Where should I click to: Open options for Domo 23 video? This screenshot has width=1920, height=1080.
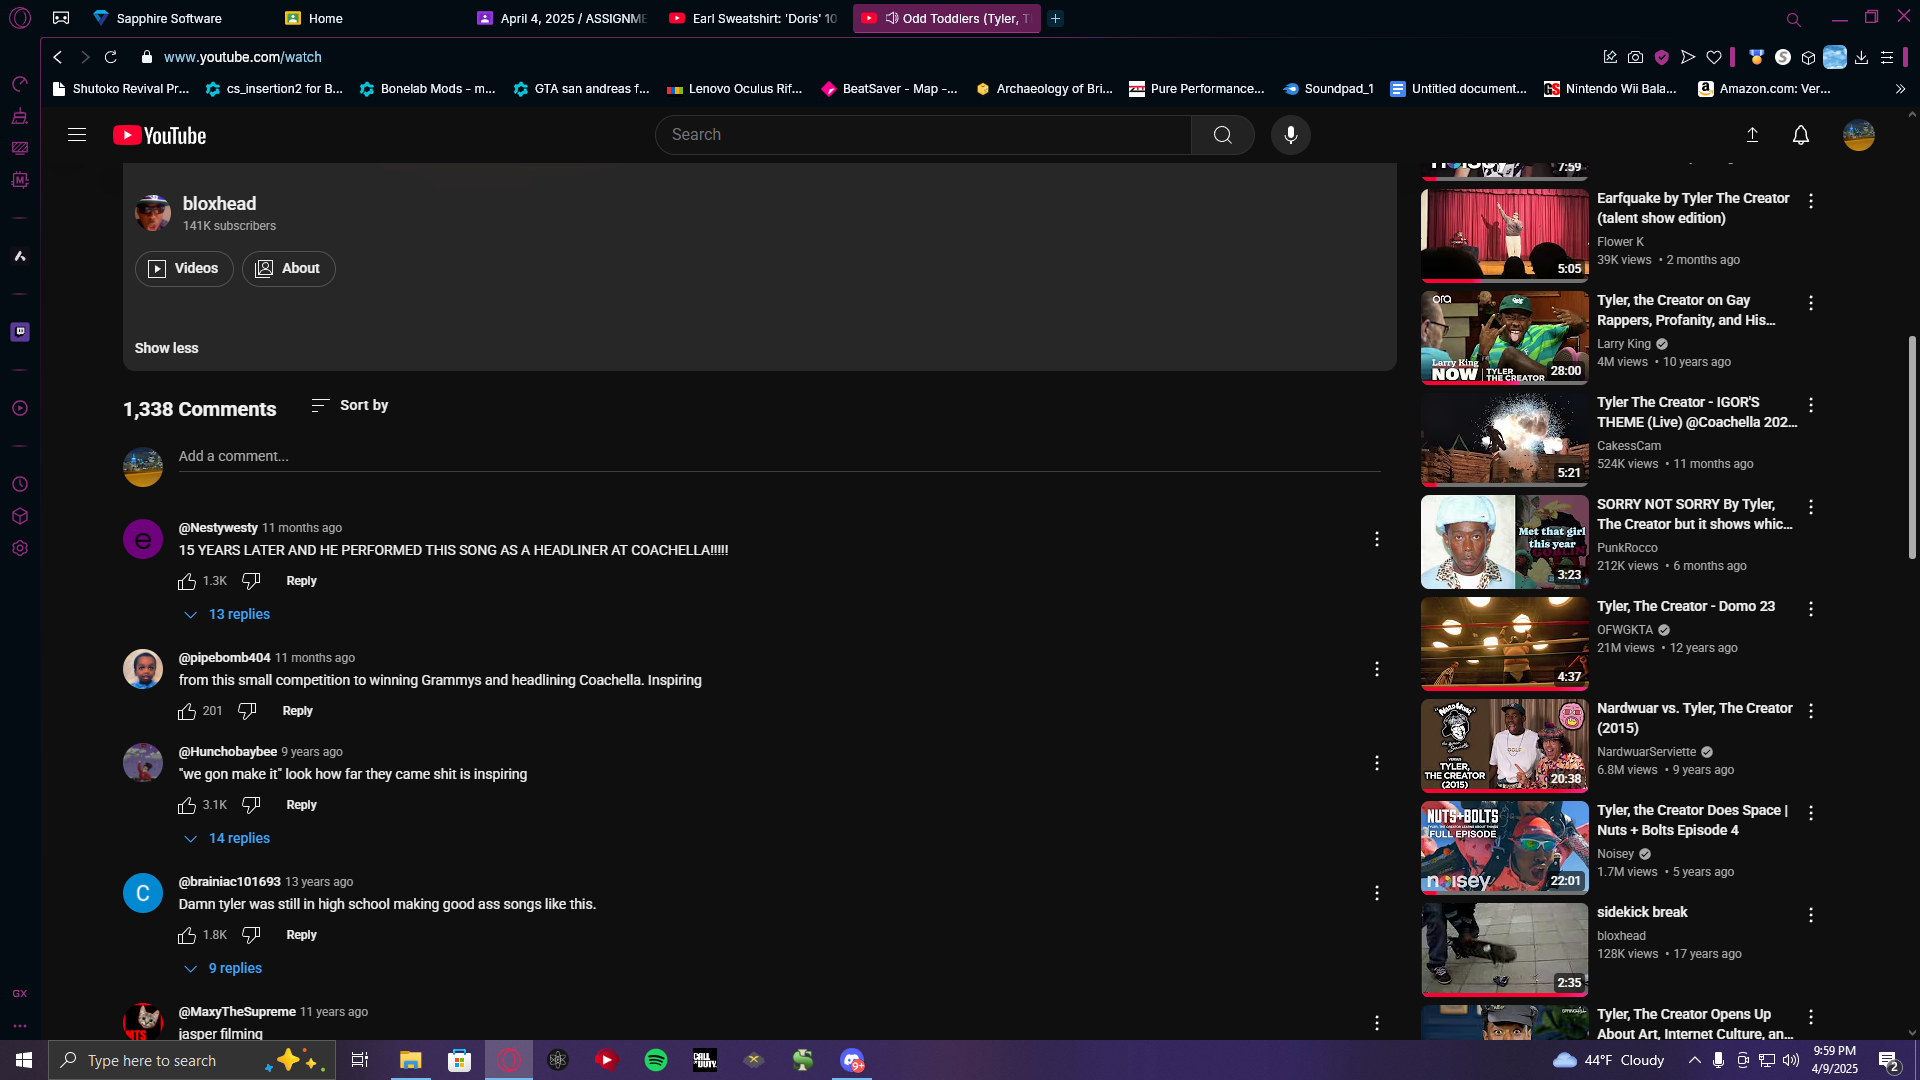point(1811,609)
